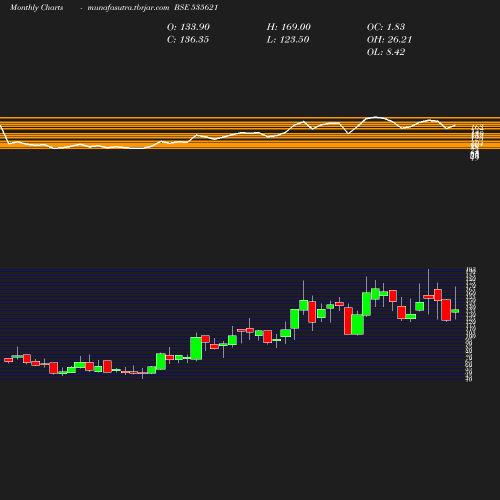
Task: Click the BSE 535621 symbol label
Action: point(196,8)
